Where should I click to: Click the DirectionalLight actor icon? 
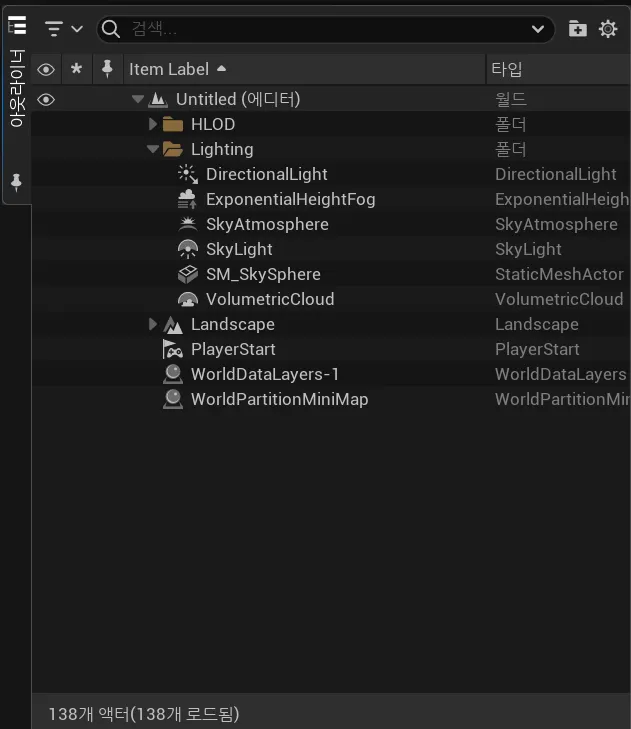point(187,174)
